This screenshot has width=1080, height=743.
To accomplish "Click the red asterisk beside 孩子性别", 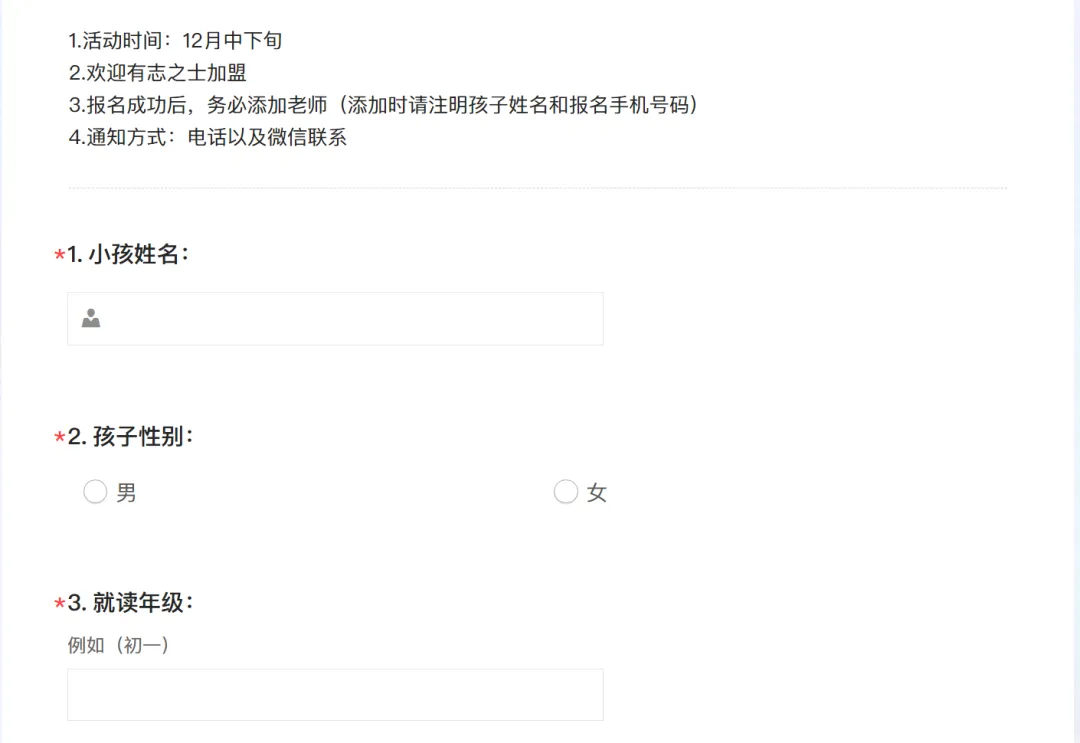I will pyautogui.click(x=59, y=439).
